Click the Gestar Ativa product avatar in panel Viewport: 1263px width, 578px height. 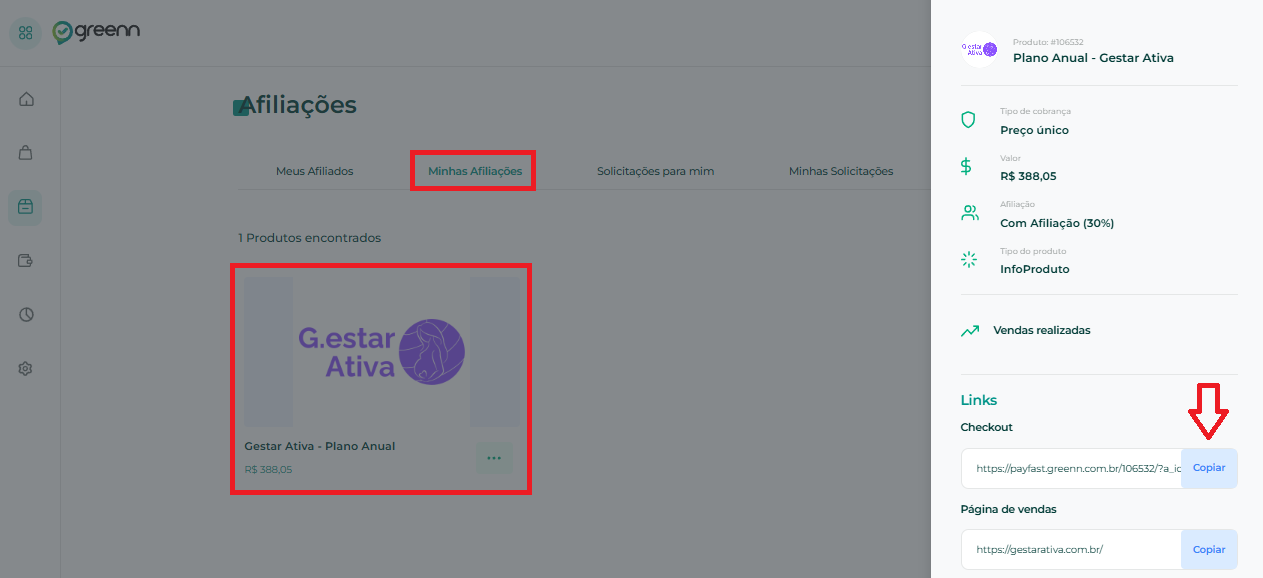tap(979, 49)
